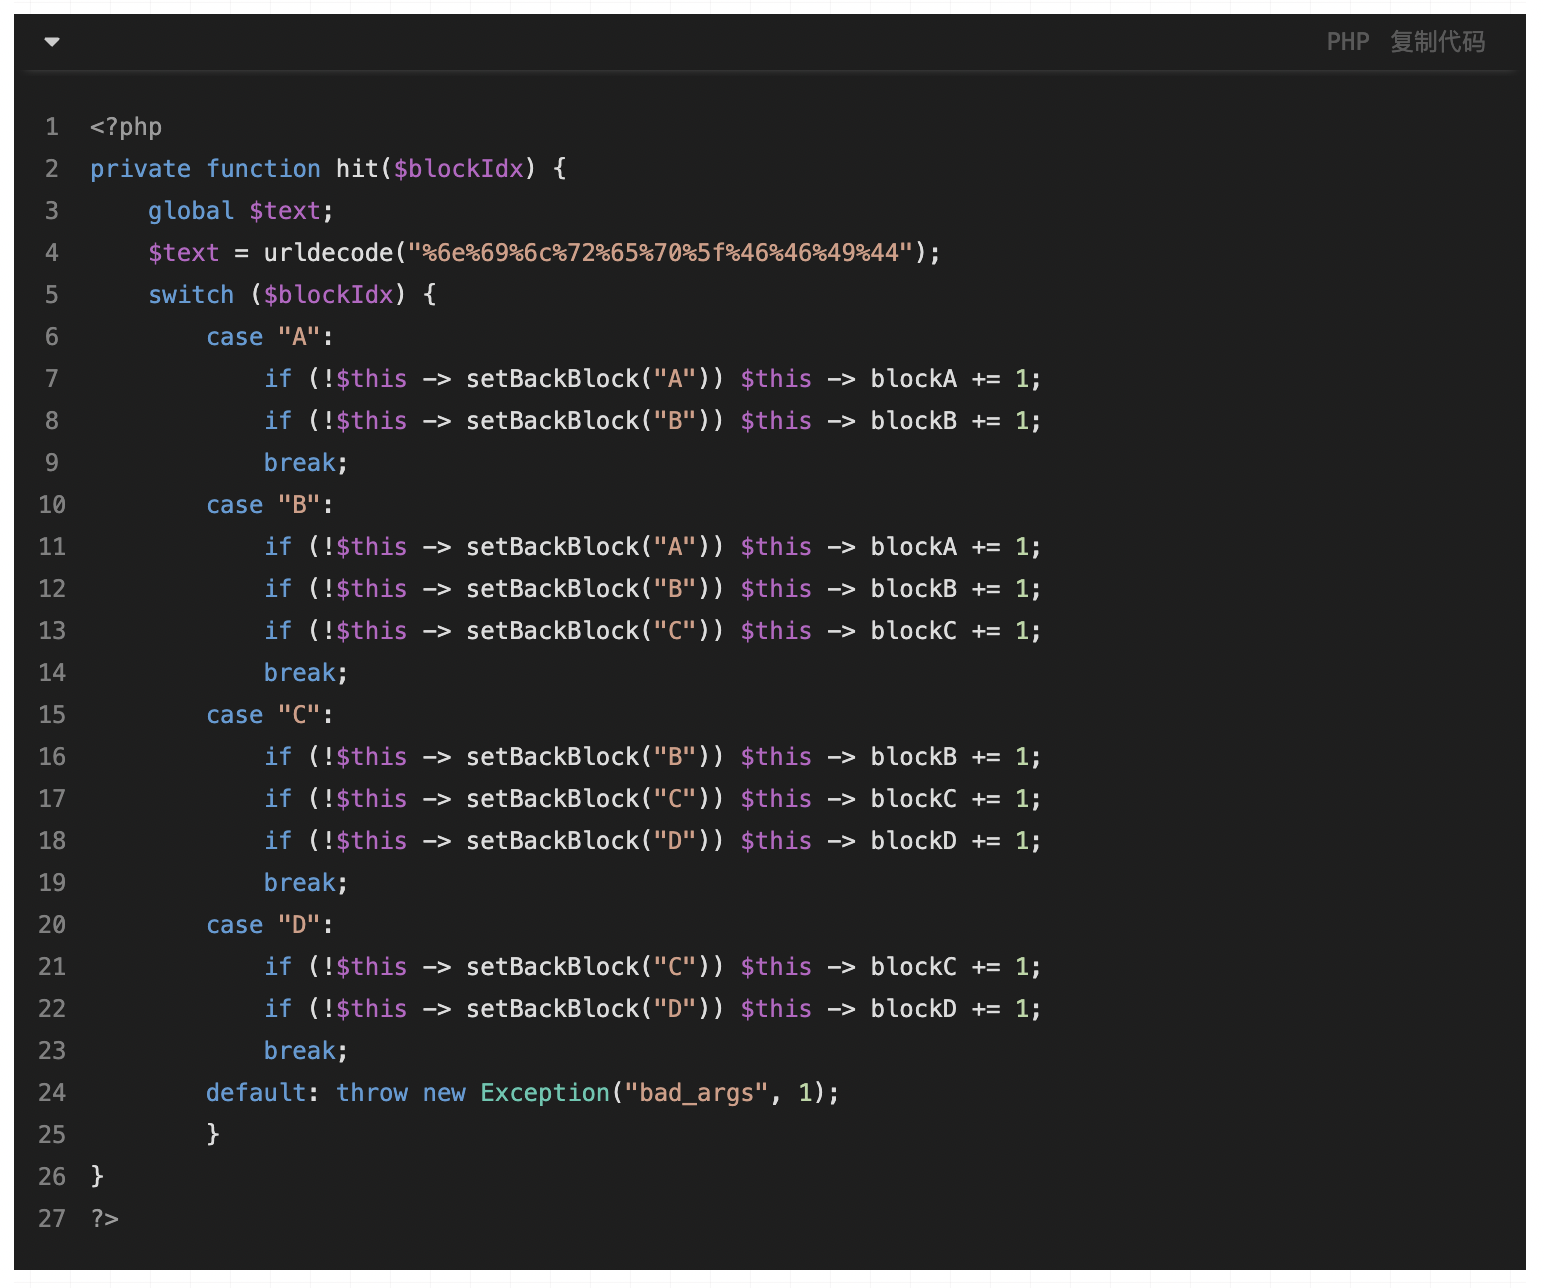Click the case "A" label
The image size is (1544, 1288).
pyautogui.click(x=268, y=337)
